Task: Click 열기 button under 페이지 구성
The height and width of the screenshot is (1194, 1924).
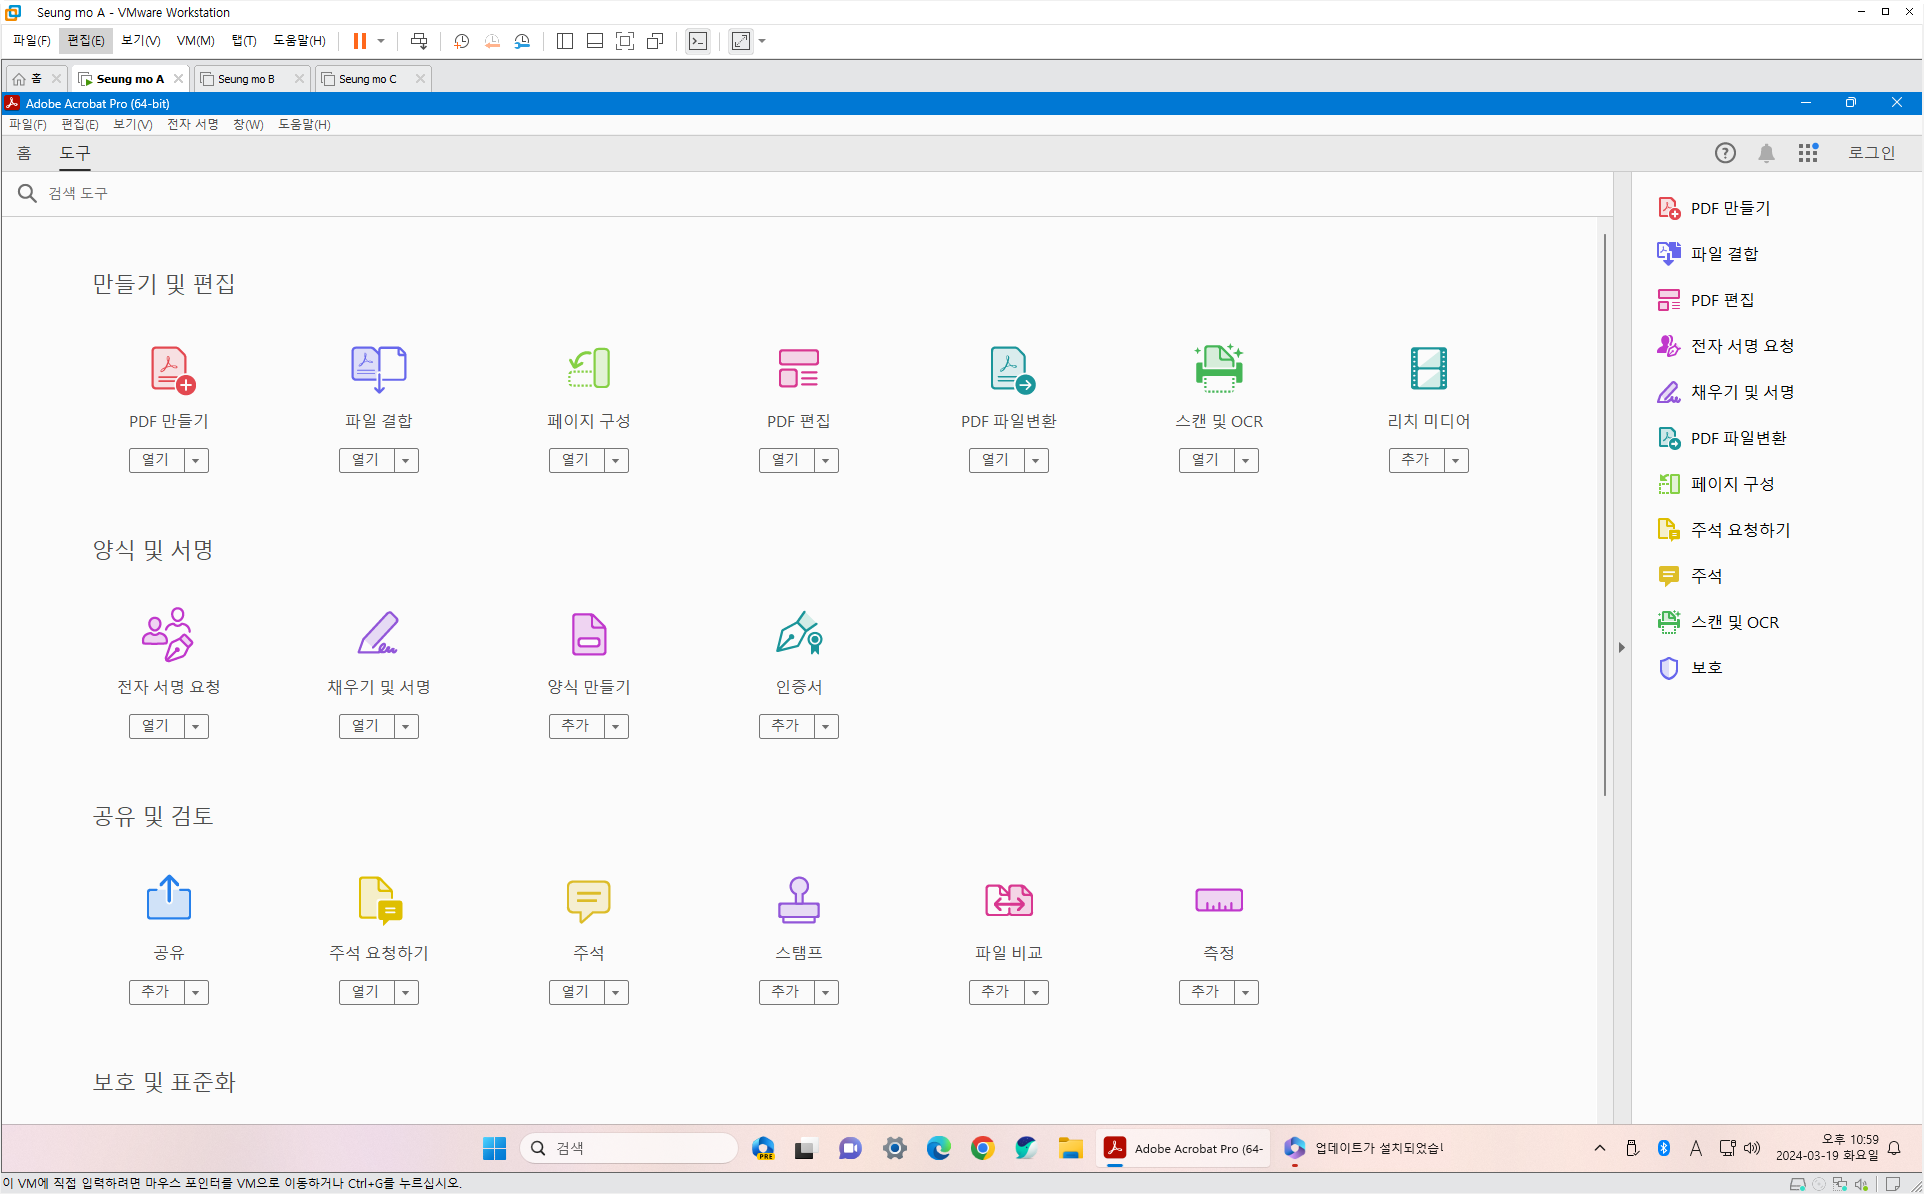Action: [x=575, y=460]
